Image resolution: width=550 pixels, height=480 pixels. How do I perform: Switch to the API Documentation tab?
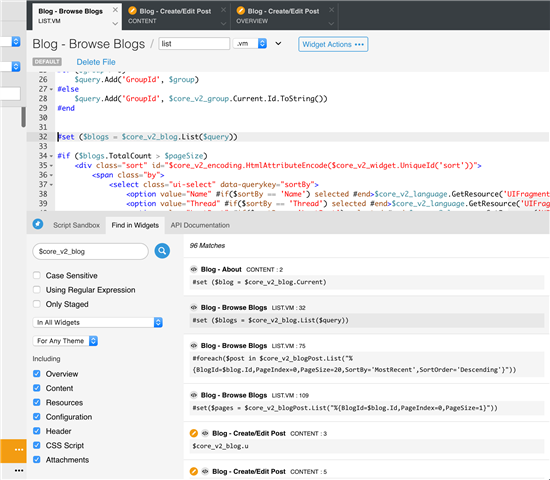[200, 225]
